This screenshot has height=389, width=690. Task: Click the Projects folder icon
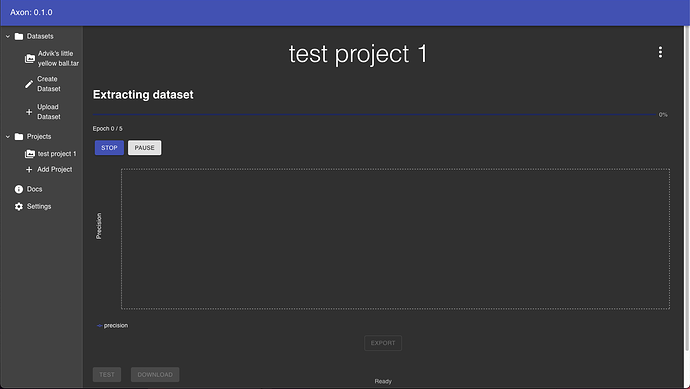(x=18, y=137)
